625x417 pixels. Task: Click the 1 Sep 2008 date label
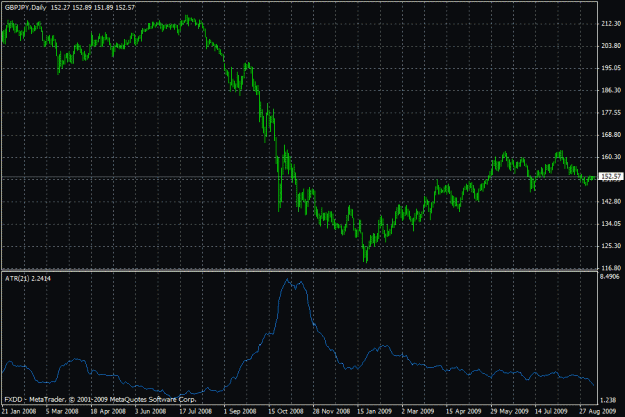[x=240, y=411]
